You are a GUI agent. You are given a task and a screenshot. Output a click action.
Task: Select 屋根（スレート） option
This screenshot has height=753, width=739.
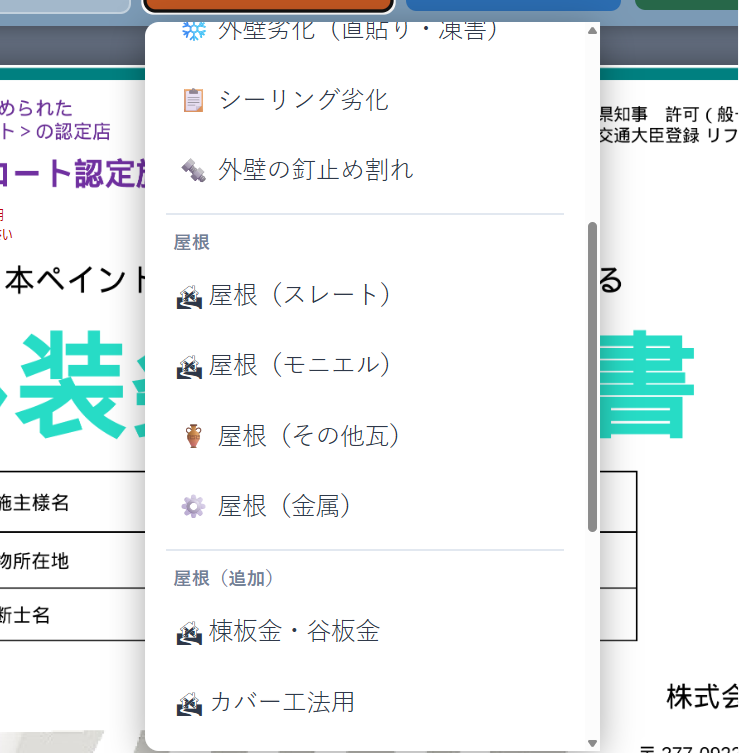point(364,295)
